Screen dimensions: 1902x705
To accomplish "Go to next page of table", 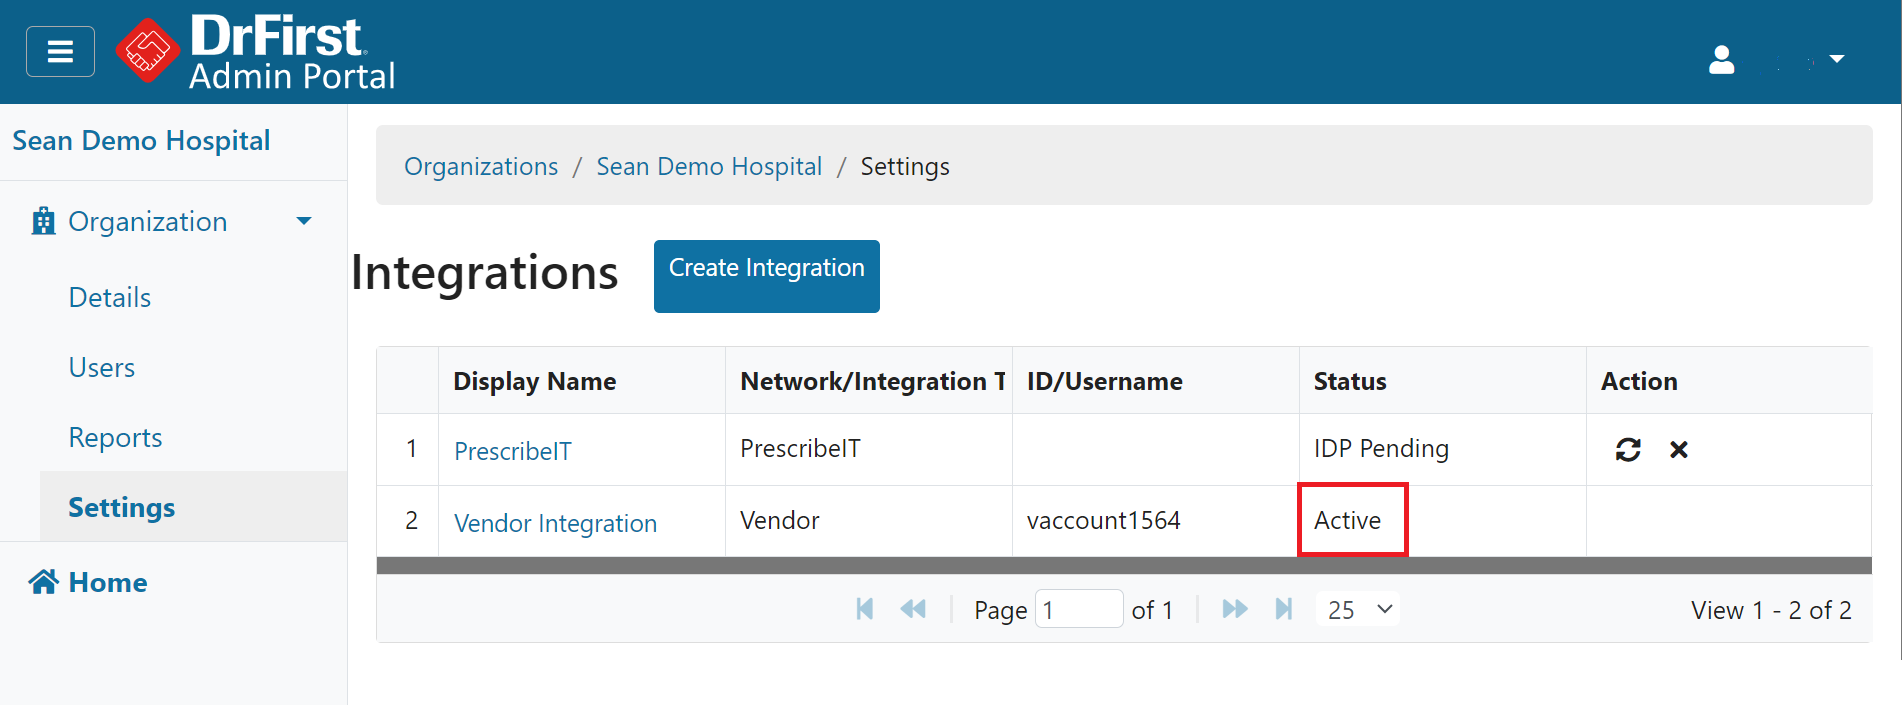I will [x=1235, y=609].
